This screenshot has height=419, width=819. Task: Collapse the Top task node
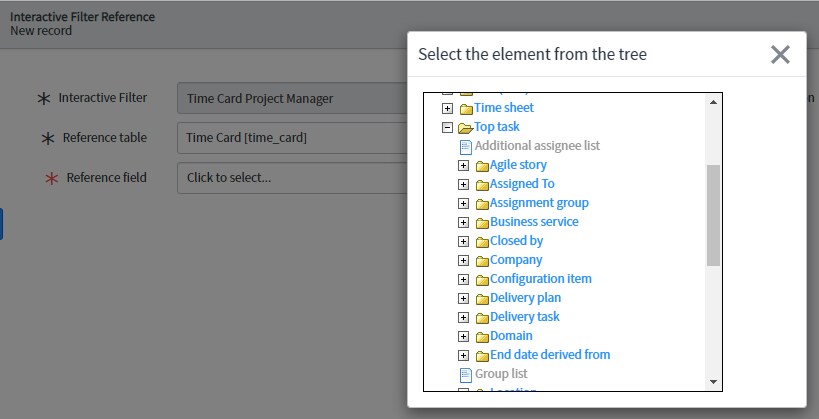pyautogui.click(x=447, y=127)
